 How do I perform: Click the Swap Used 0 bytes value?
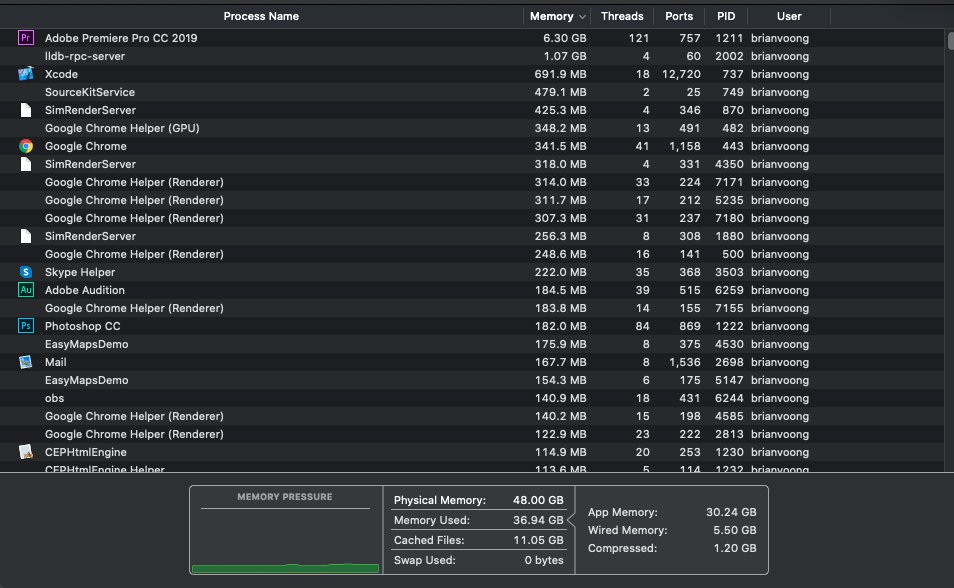[x=544, y=560]
